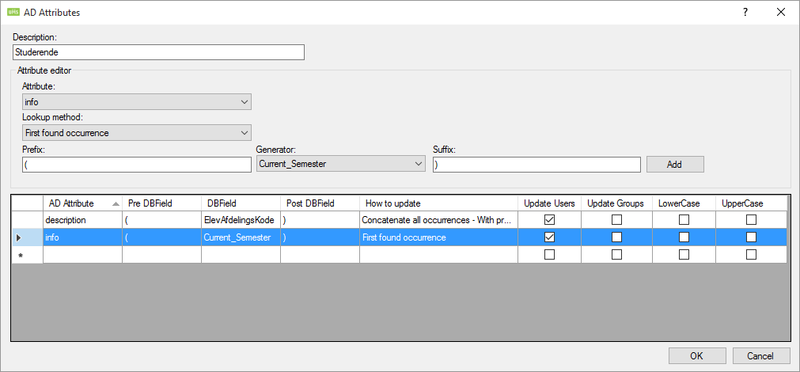Close the AD Attributes dialog

tap(781, 13)
